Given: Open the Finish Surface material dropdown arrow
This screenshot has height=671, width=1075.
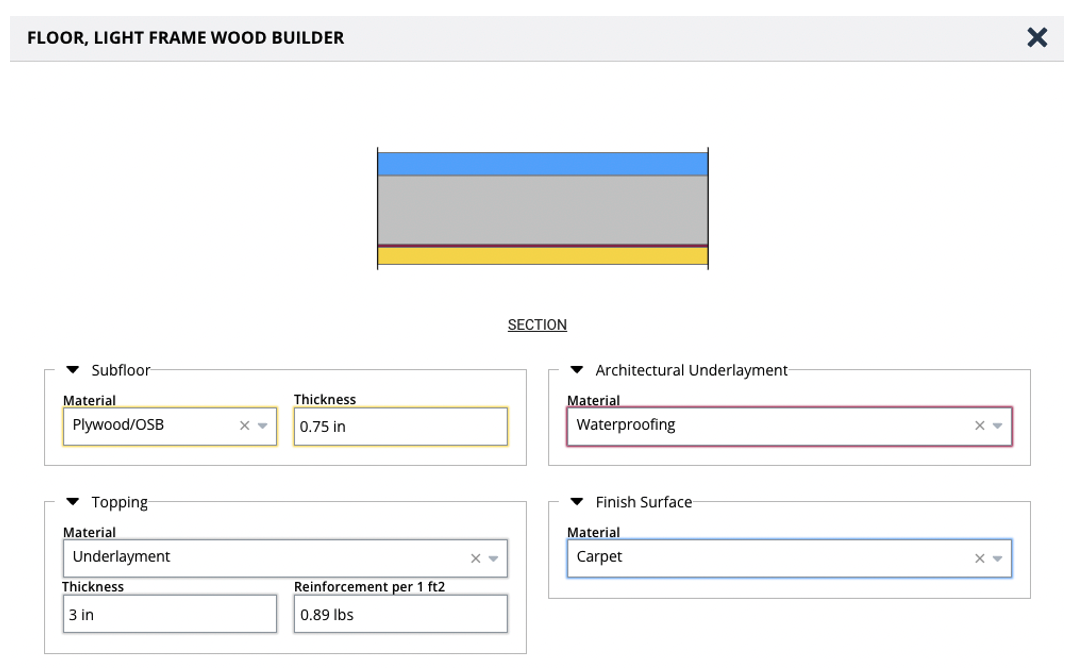Looking at the screenshot, I should [997, 558].
